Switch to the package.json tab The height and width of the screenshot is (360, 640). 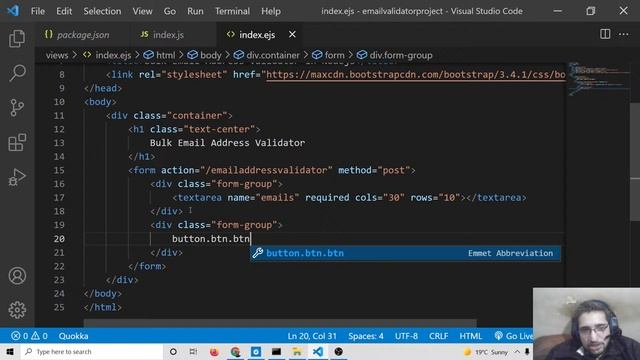click(83, 35)
